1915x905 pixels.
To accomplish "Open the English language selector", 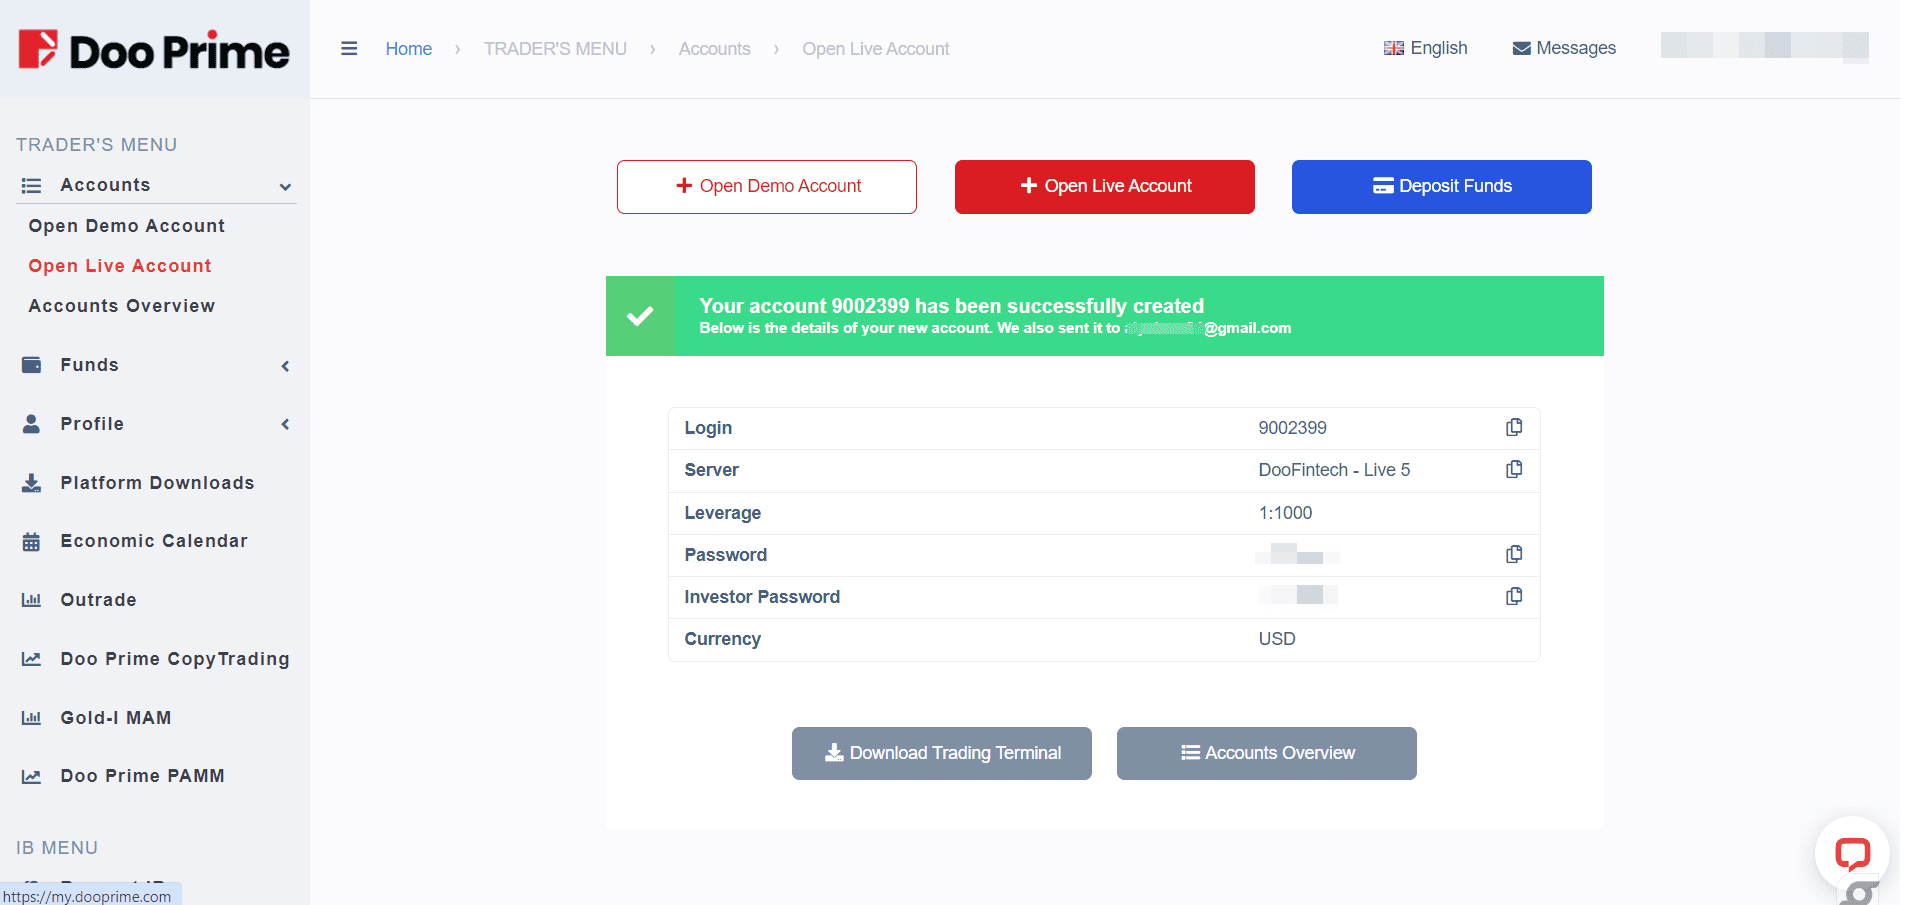I will click(x=1425, y=48).
